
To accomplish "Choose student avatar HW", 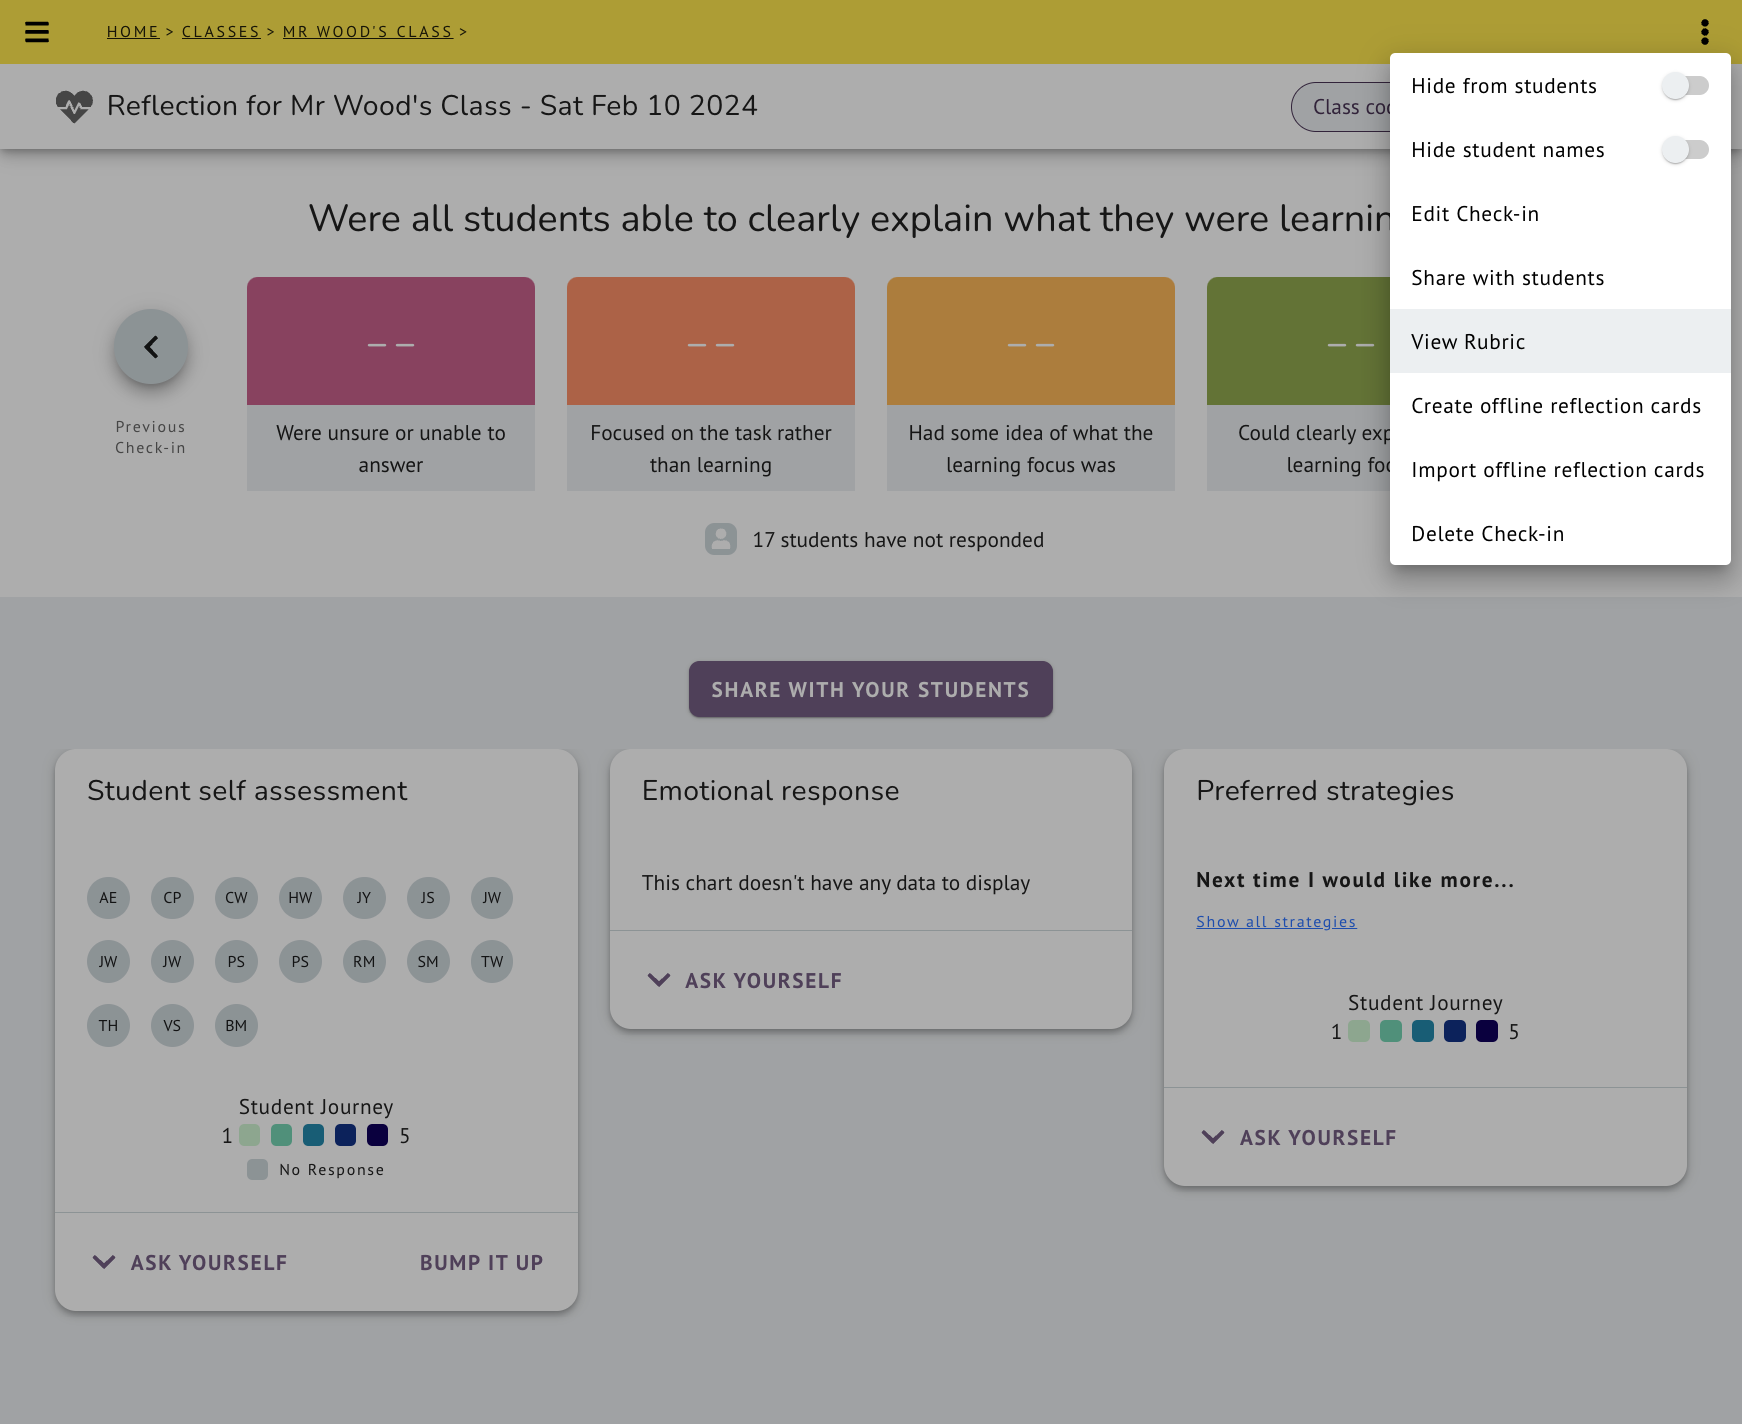I will (300, 898).
